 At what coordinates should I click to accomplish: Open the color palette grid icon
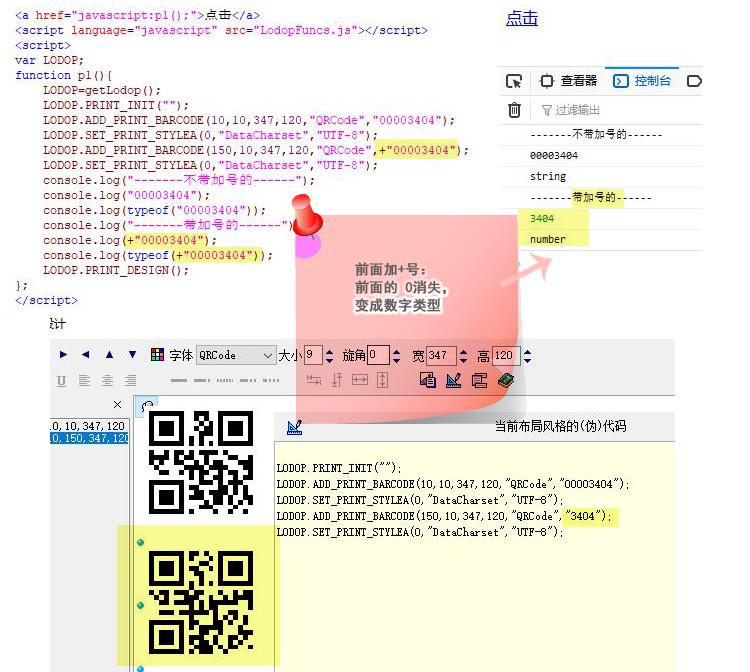tap(157, 354)
